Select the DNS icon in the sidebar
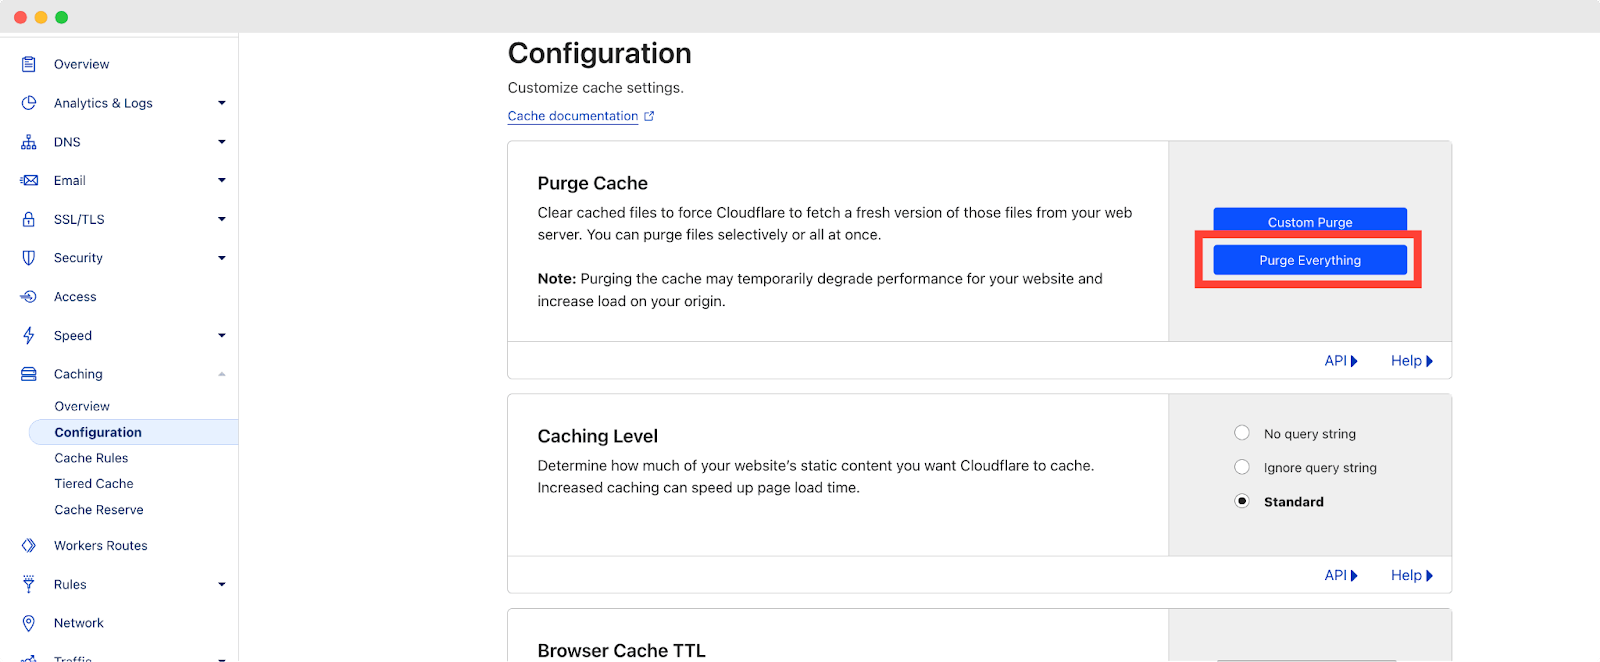1600x662 pixels. click(x=30, y=141)
